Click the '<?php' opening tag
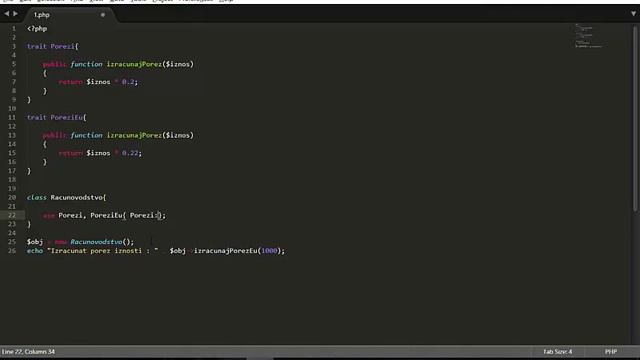Screen dimensions: 640x360 click(x=37, y=29)
